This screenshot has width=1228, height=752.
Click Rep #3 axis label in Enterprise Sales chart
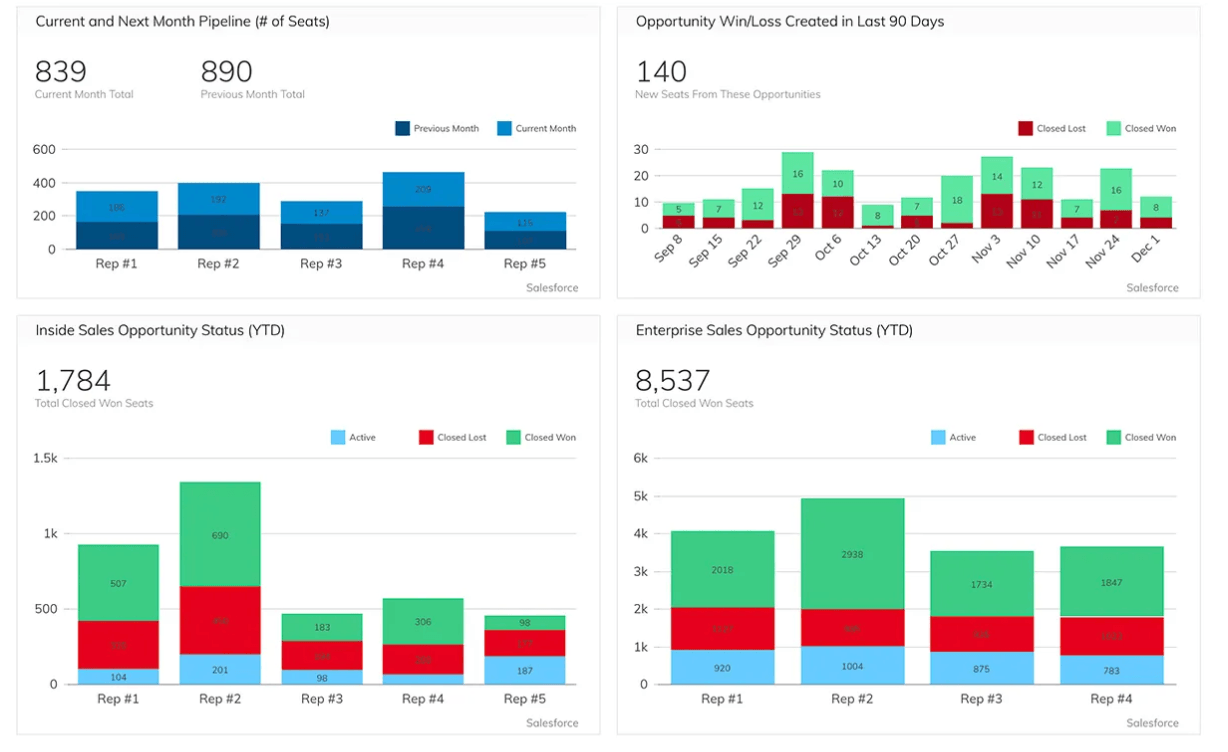click(982, 699)
